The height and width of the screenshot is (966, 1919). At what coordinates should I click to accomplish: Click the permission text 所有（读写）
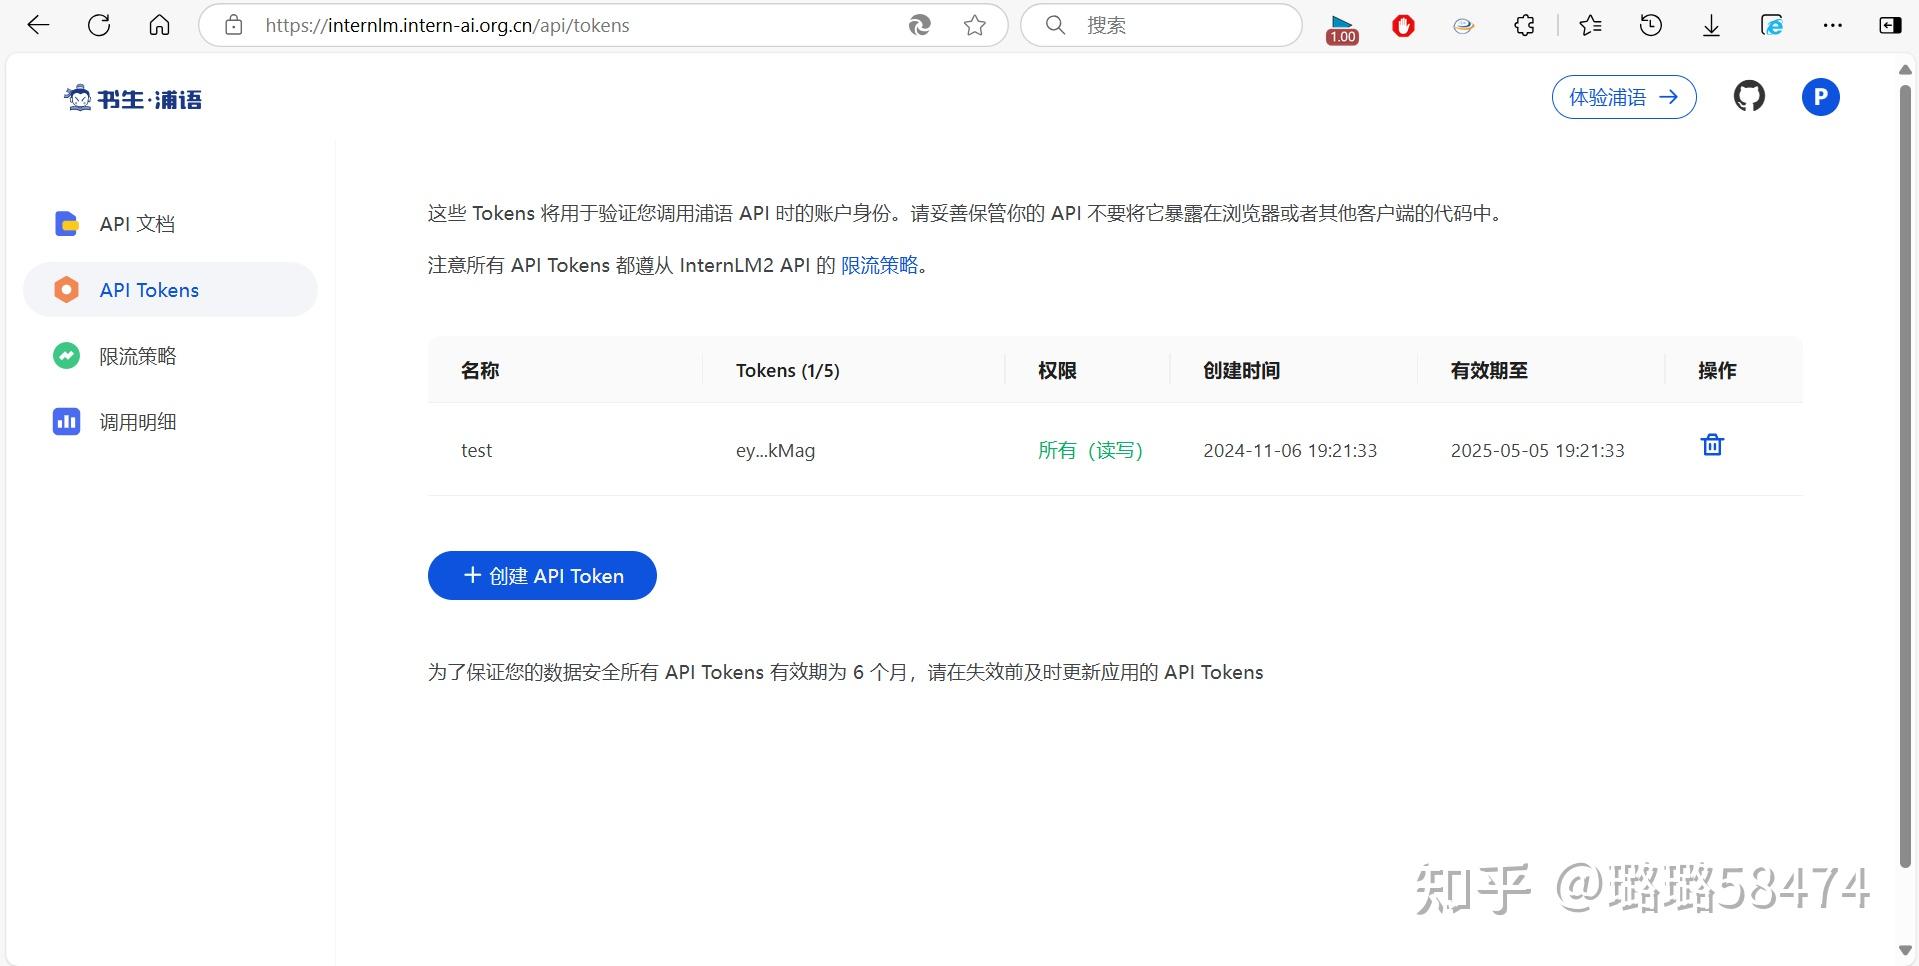(x=1090, y=451)
